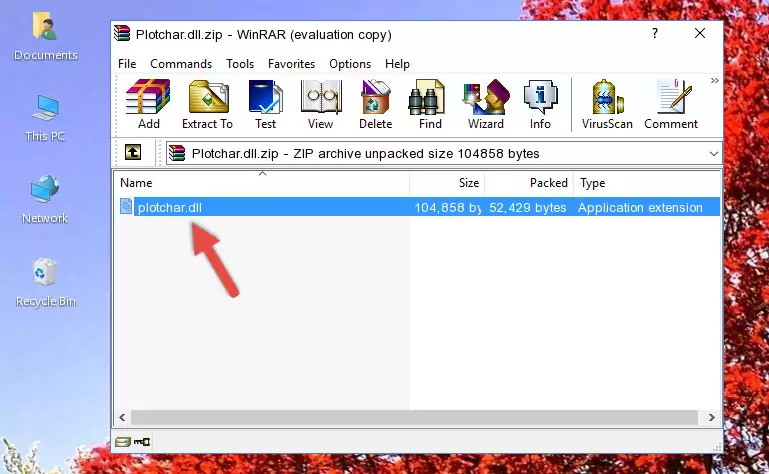Viewport: 769px width, 474px height.
Task: Click the WinRAR title bar icon
Action: click(x=122, y=33)
